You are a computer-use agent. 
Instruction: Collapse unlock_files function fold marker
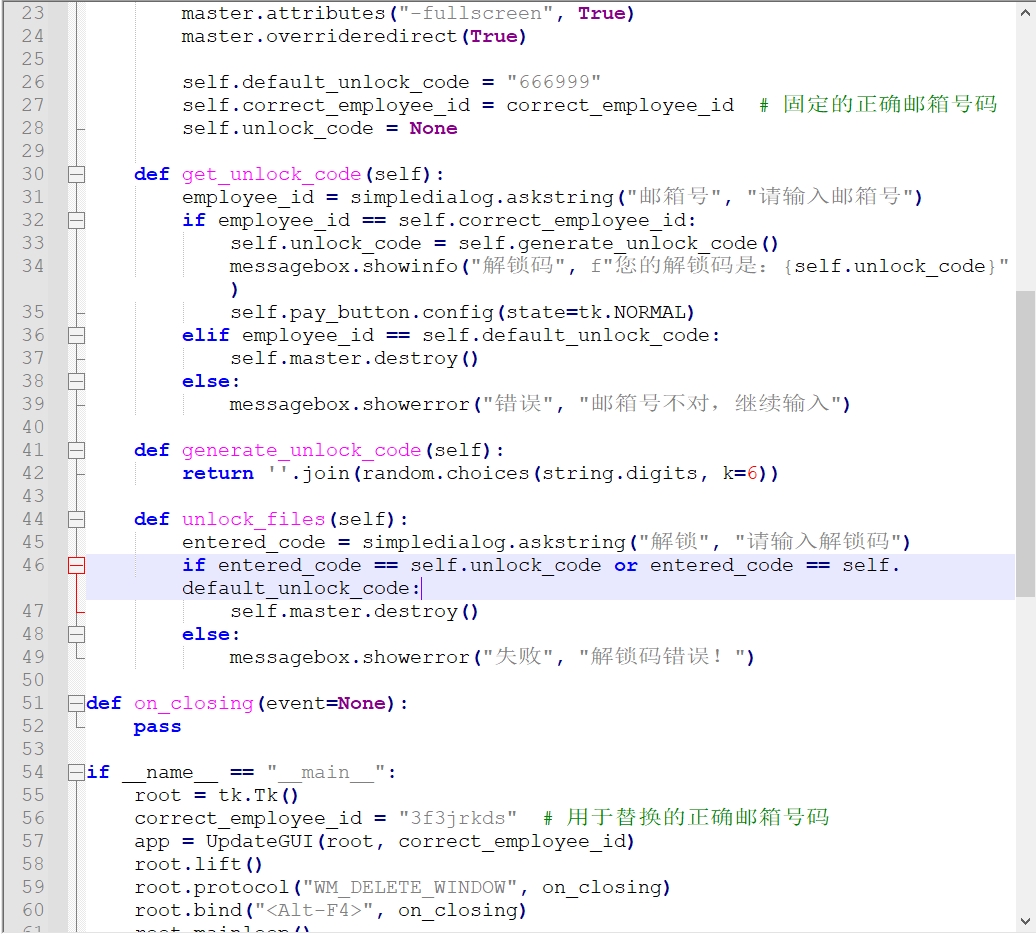click(x=77, y=520)
